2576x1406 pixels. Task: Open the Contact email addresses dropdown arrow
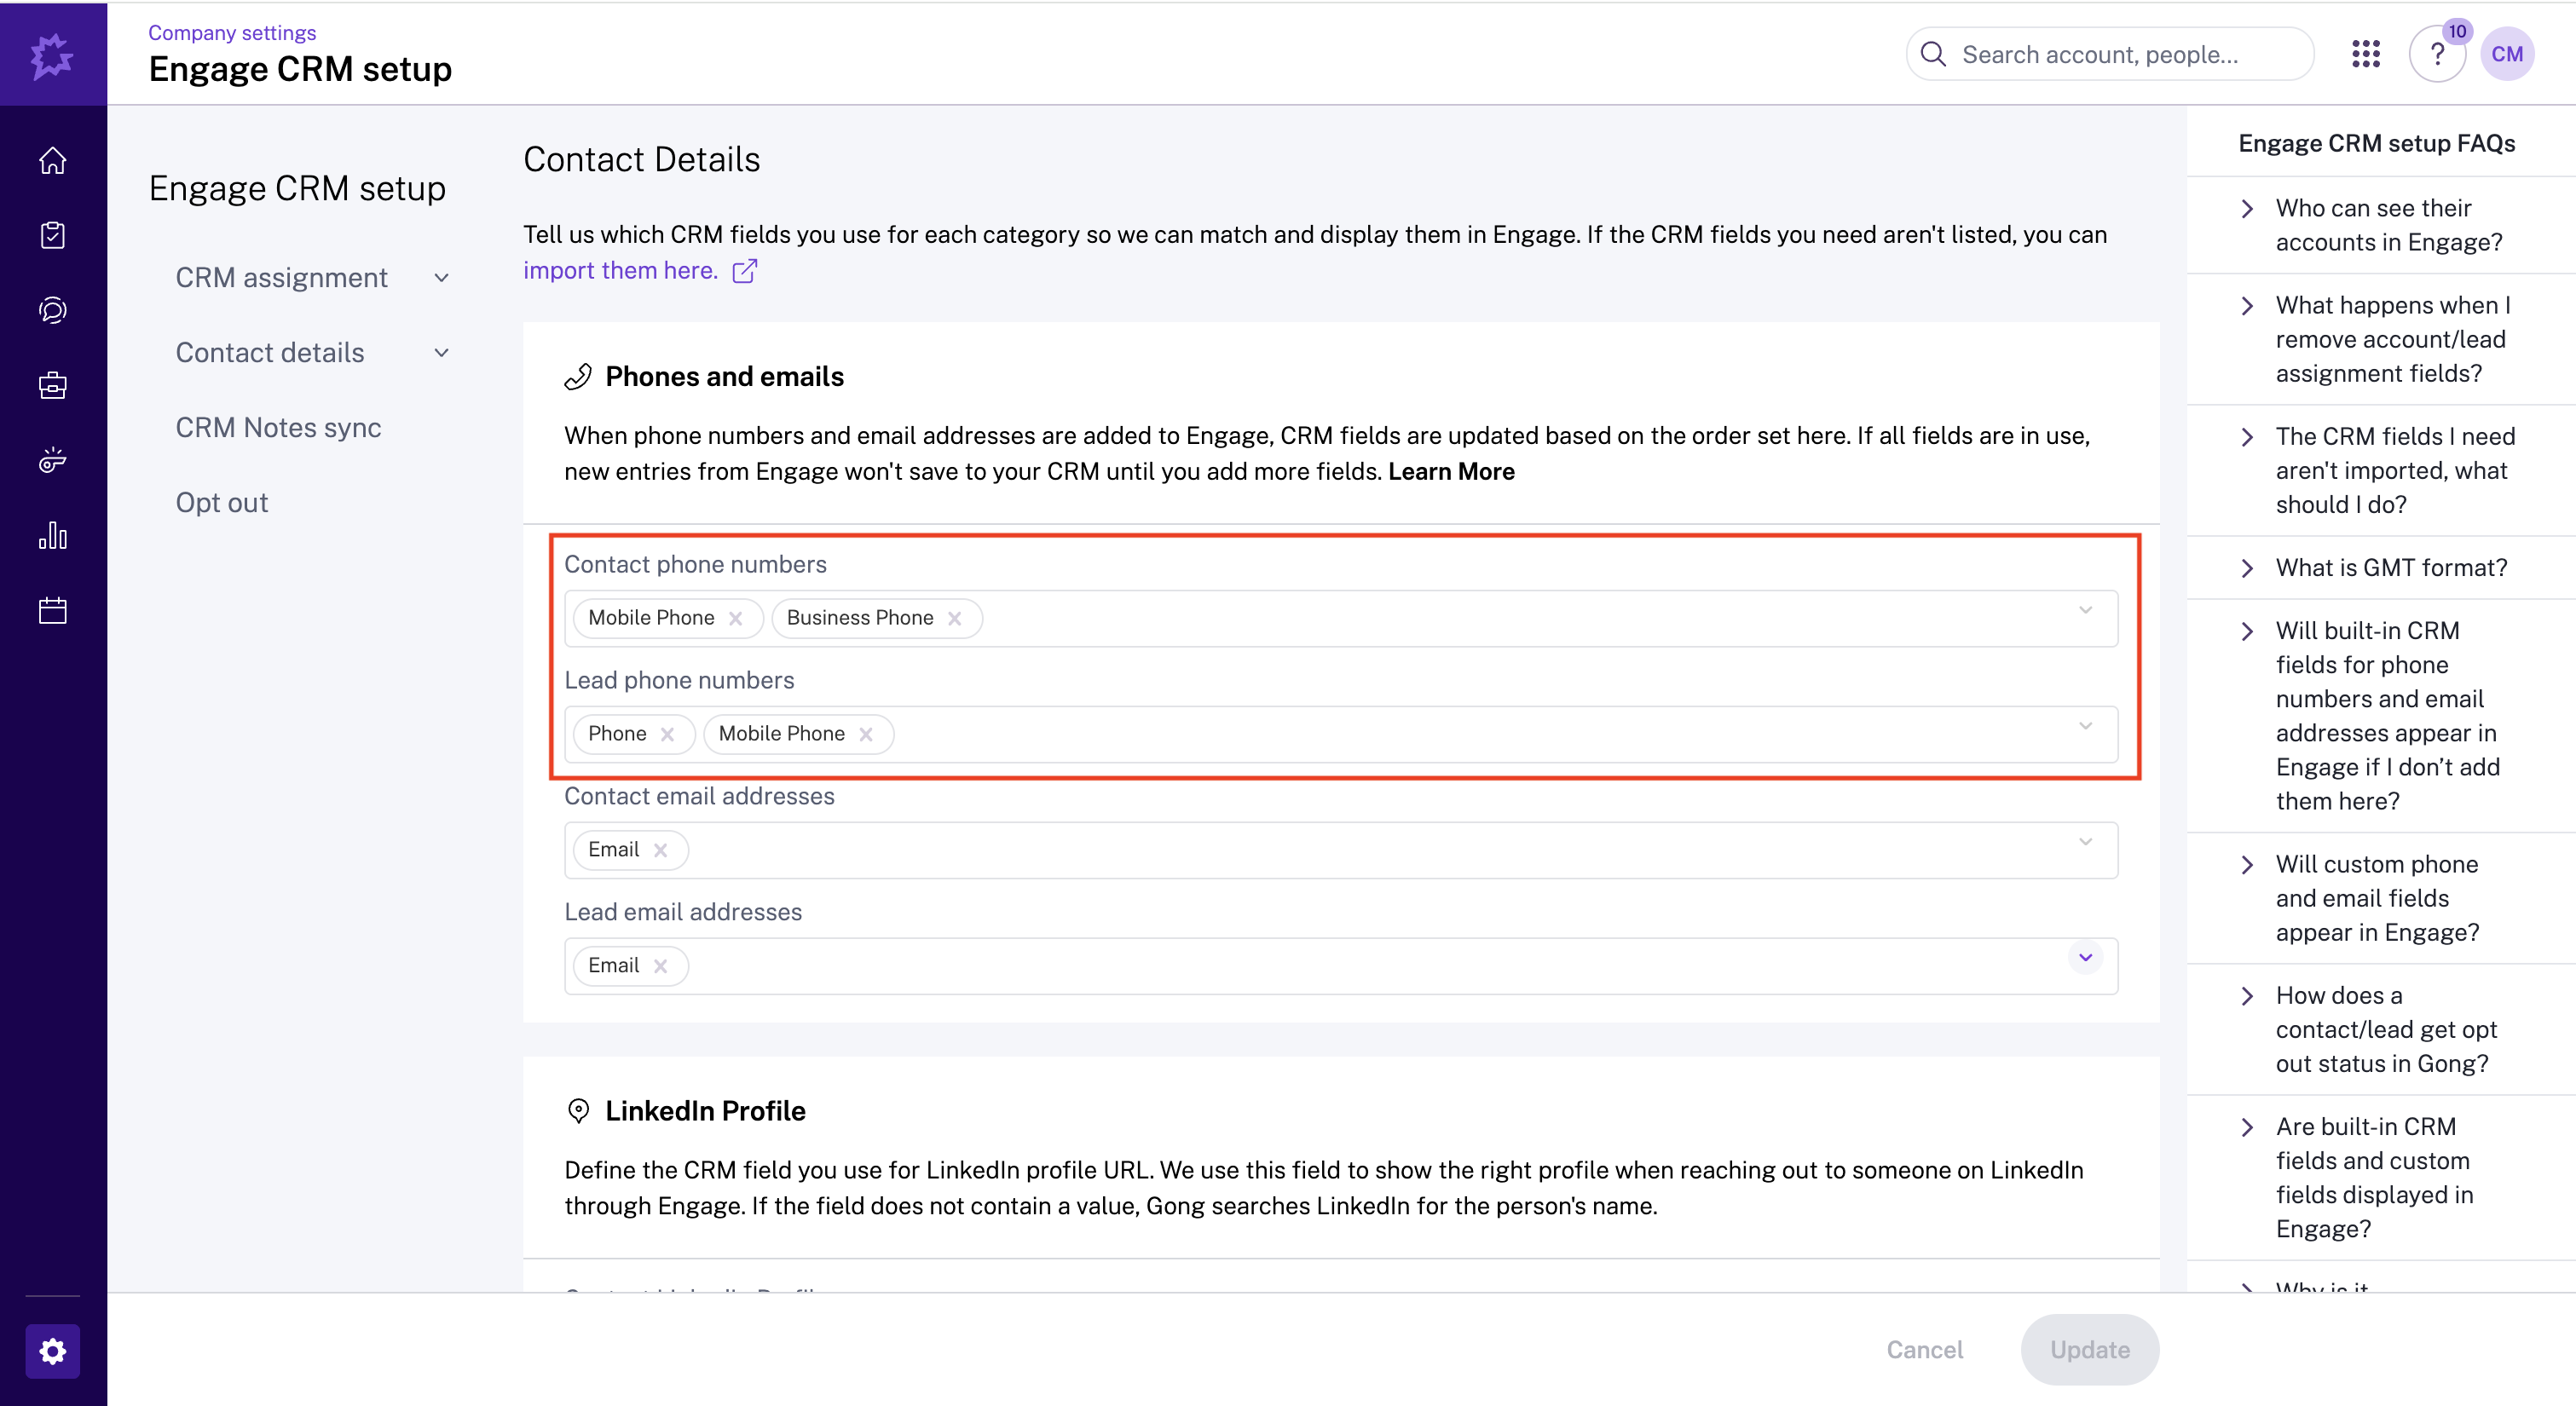tap(2086, 842)
